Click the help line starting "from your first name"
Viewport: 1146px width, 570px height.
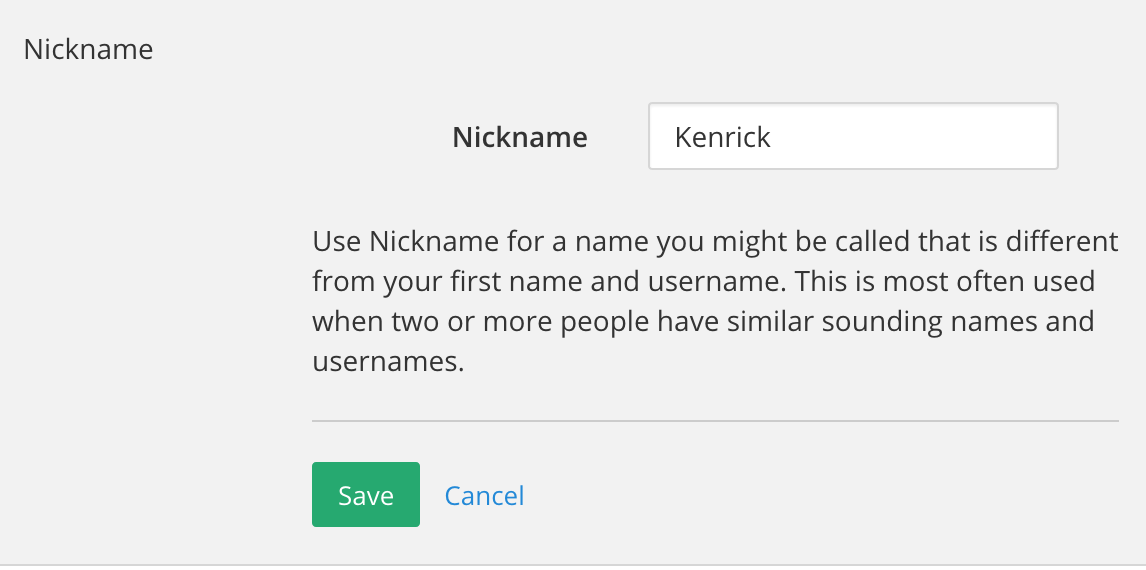click(x=703, y=282)
